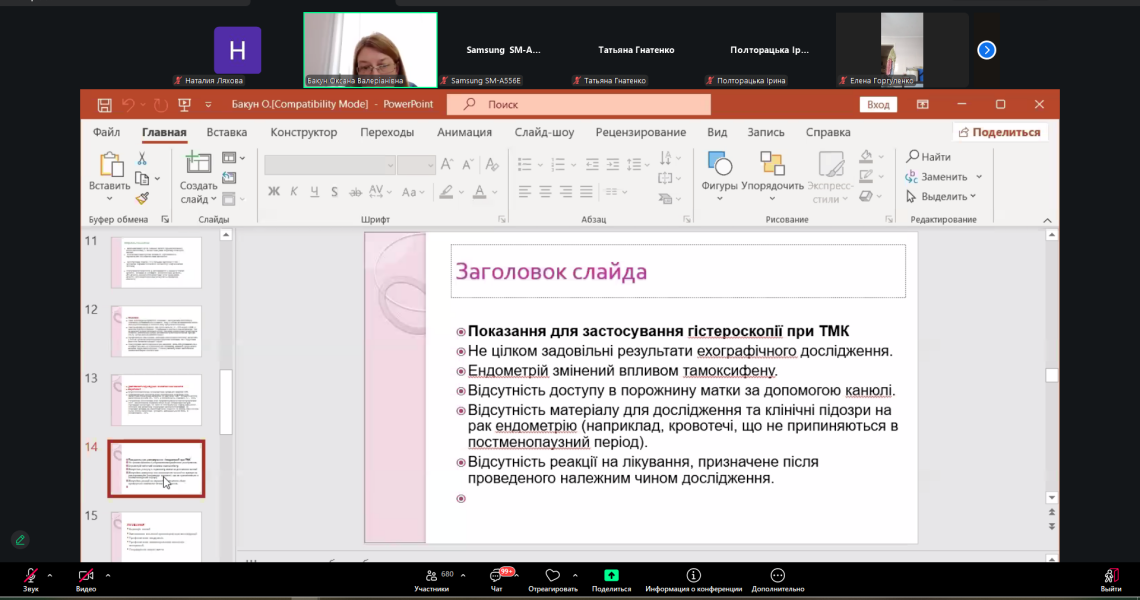The width and height of the screenshot is (1140, 600).
Task: Switch to the Вставка ribbon tab
Action: pyautogui.click(x=224, y=132)
